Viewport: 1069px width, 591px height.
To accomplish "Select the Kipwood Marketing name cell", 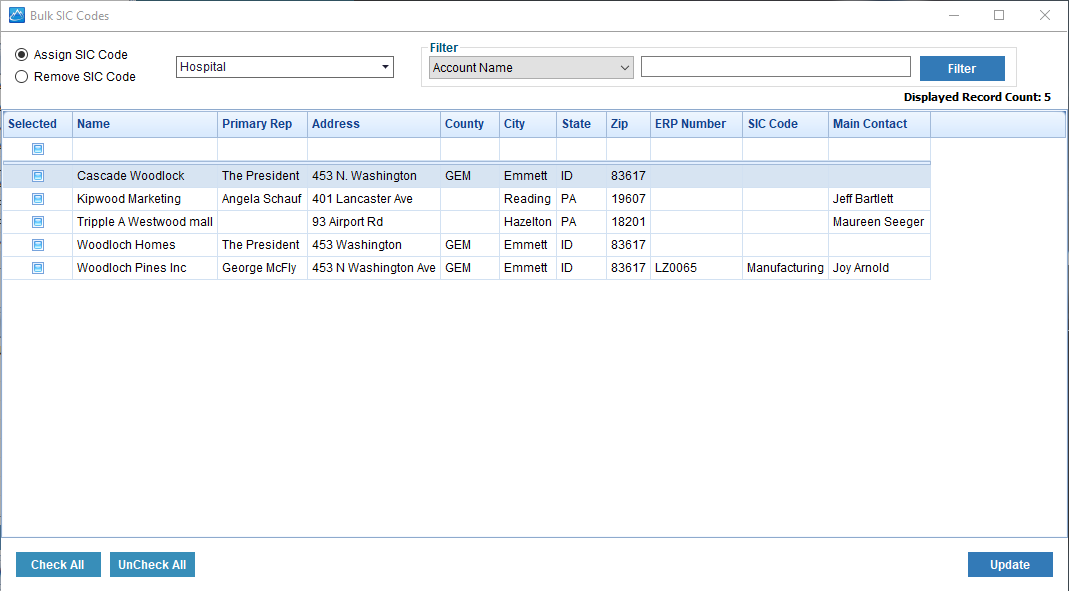I will coord(145,199).
